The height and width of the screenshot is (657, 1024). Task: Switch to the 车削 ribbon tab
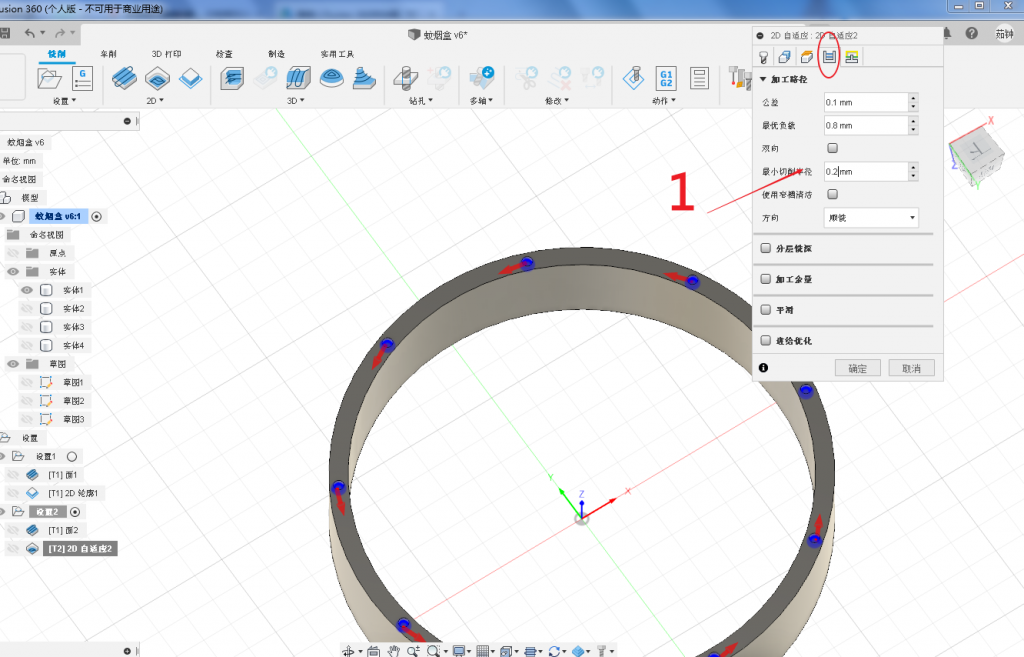108,54
